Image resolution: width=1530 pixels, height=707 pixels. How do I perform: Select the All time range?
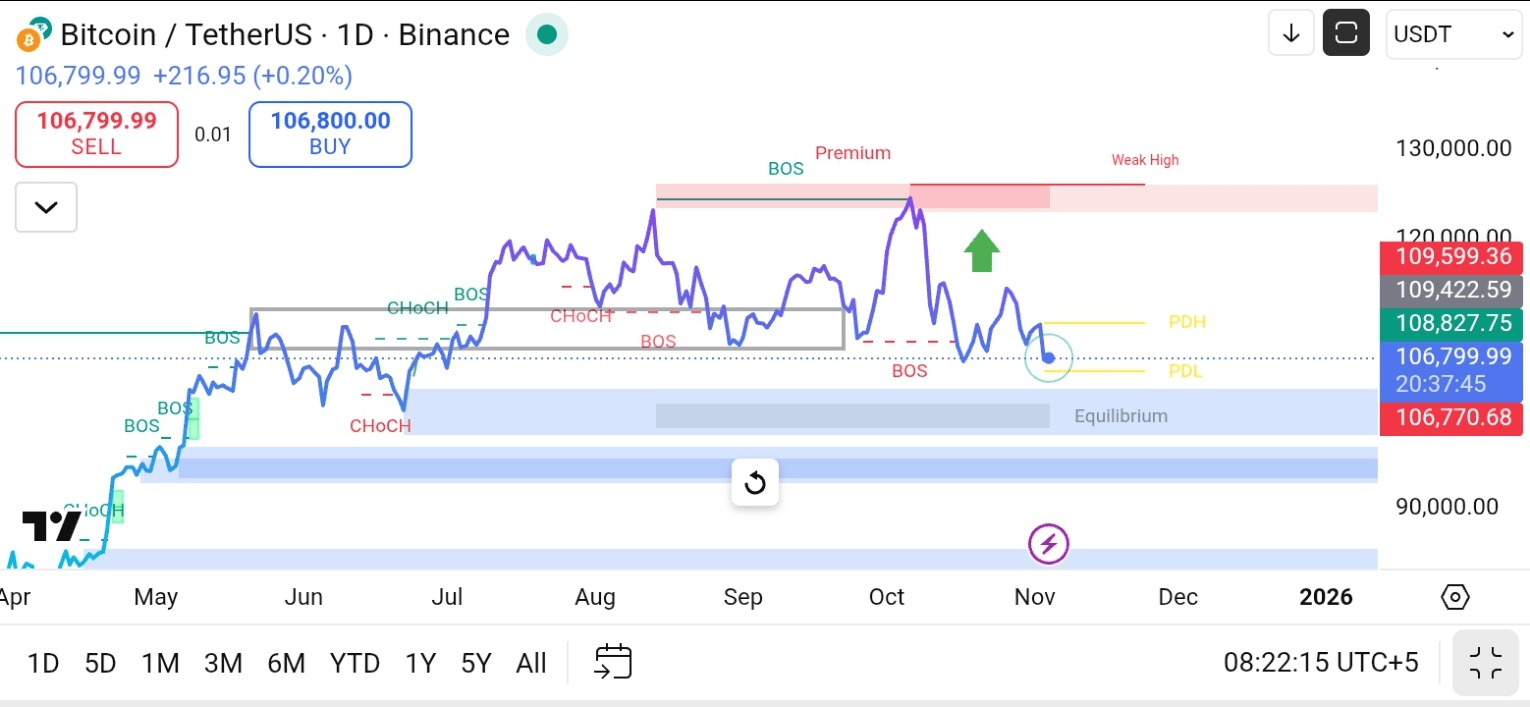click(531, 663)
